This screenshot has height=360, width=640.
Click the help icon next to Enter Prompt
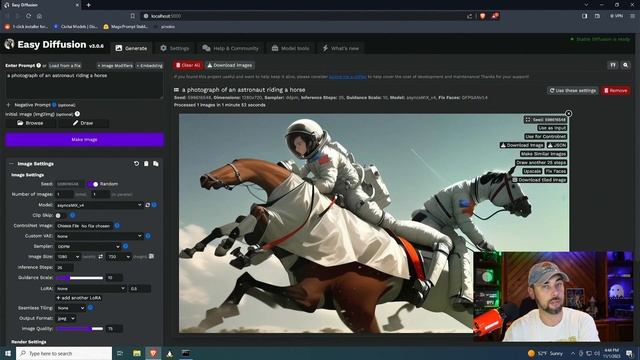[x=39, y=65]
